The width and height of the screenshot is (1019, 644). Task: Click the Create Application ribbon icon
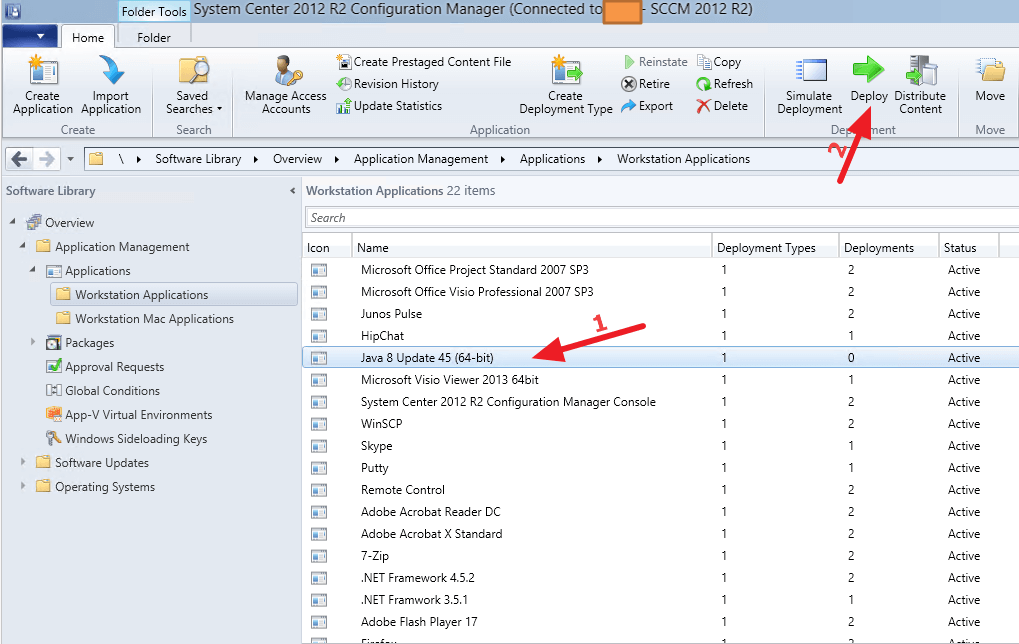[x=43, y=71]
